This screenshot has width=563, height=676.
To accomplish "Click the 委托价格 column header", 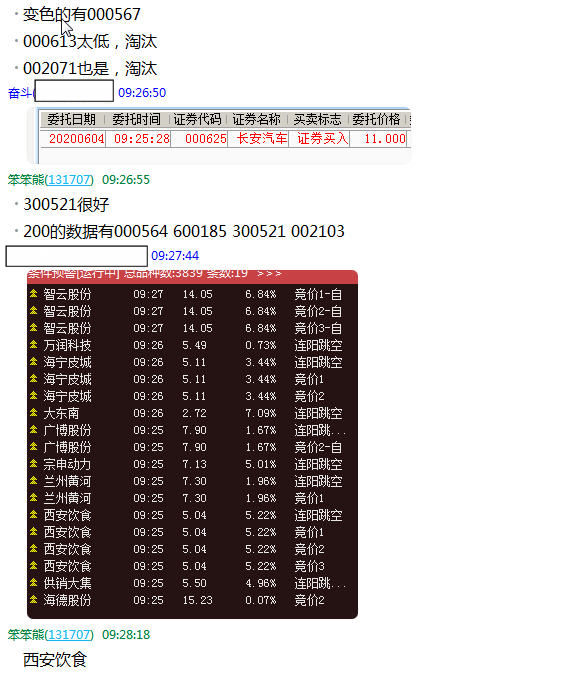I will click(376, 119).
